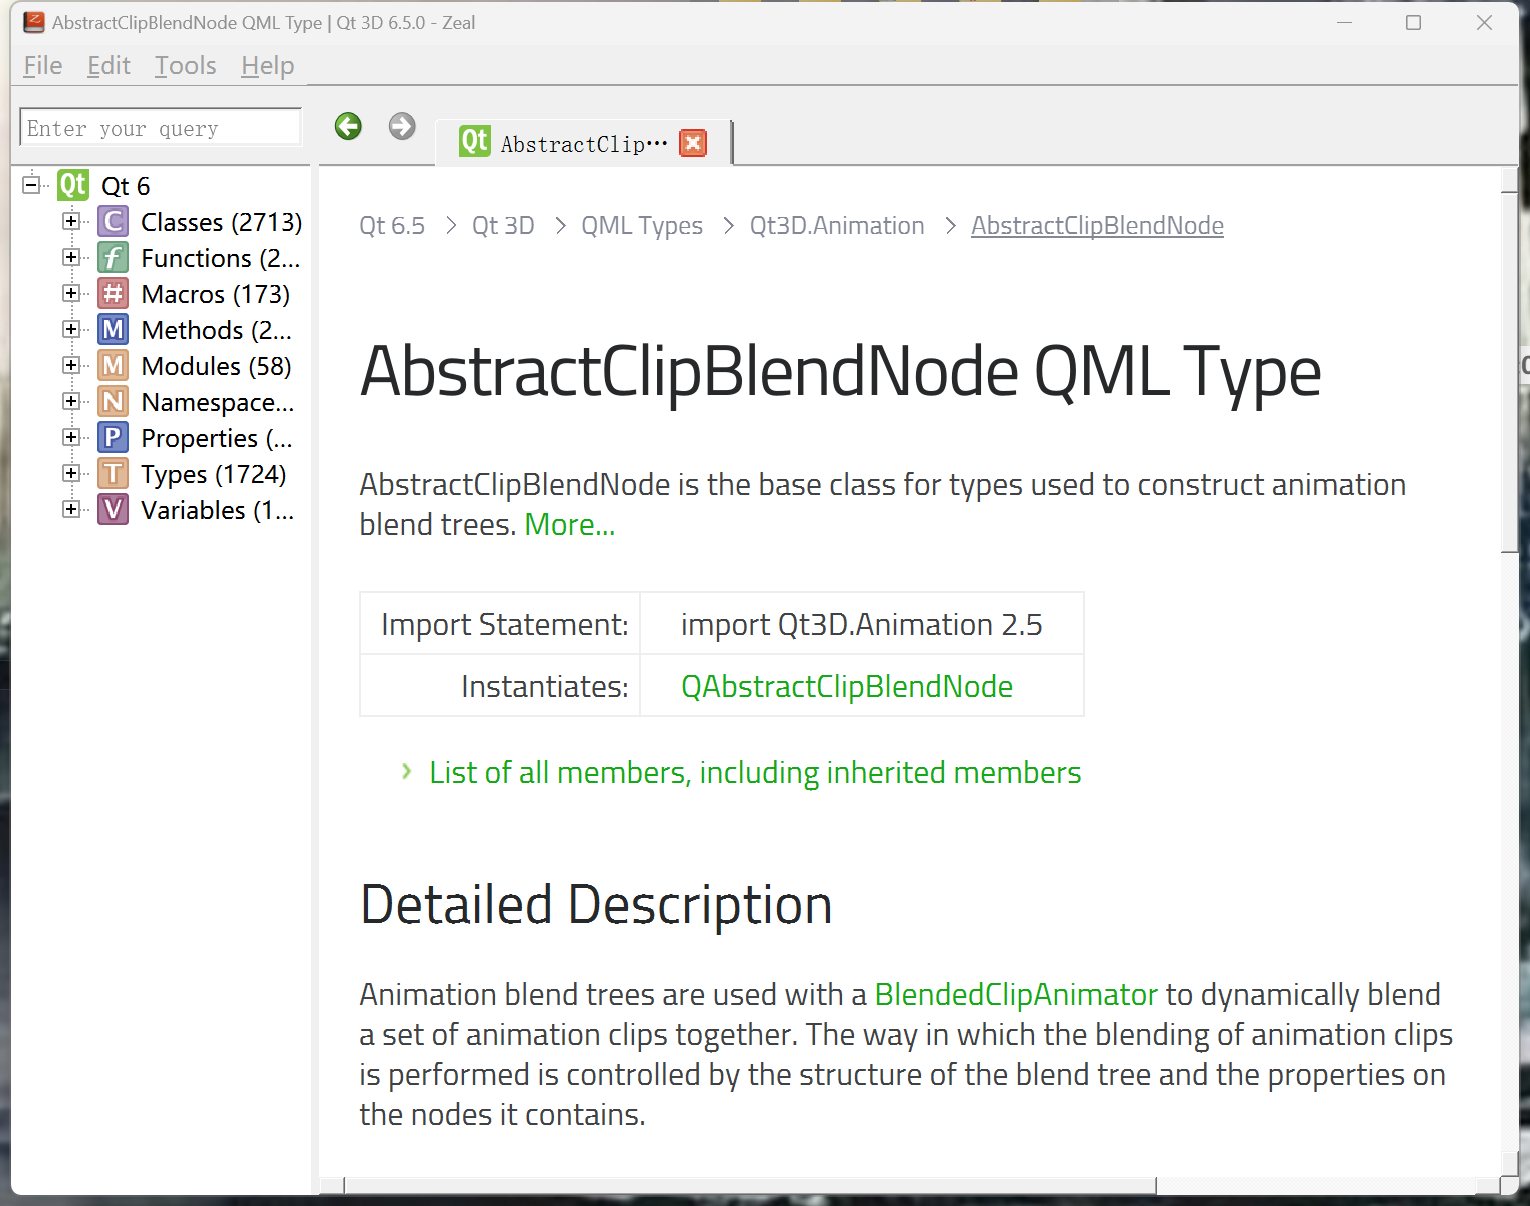Maximize the Zeal window
Viewport: 1530px width, 1206px height.
(x=1413, y=22)
